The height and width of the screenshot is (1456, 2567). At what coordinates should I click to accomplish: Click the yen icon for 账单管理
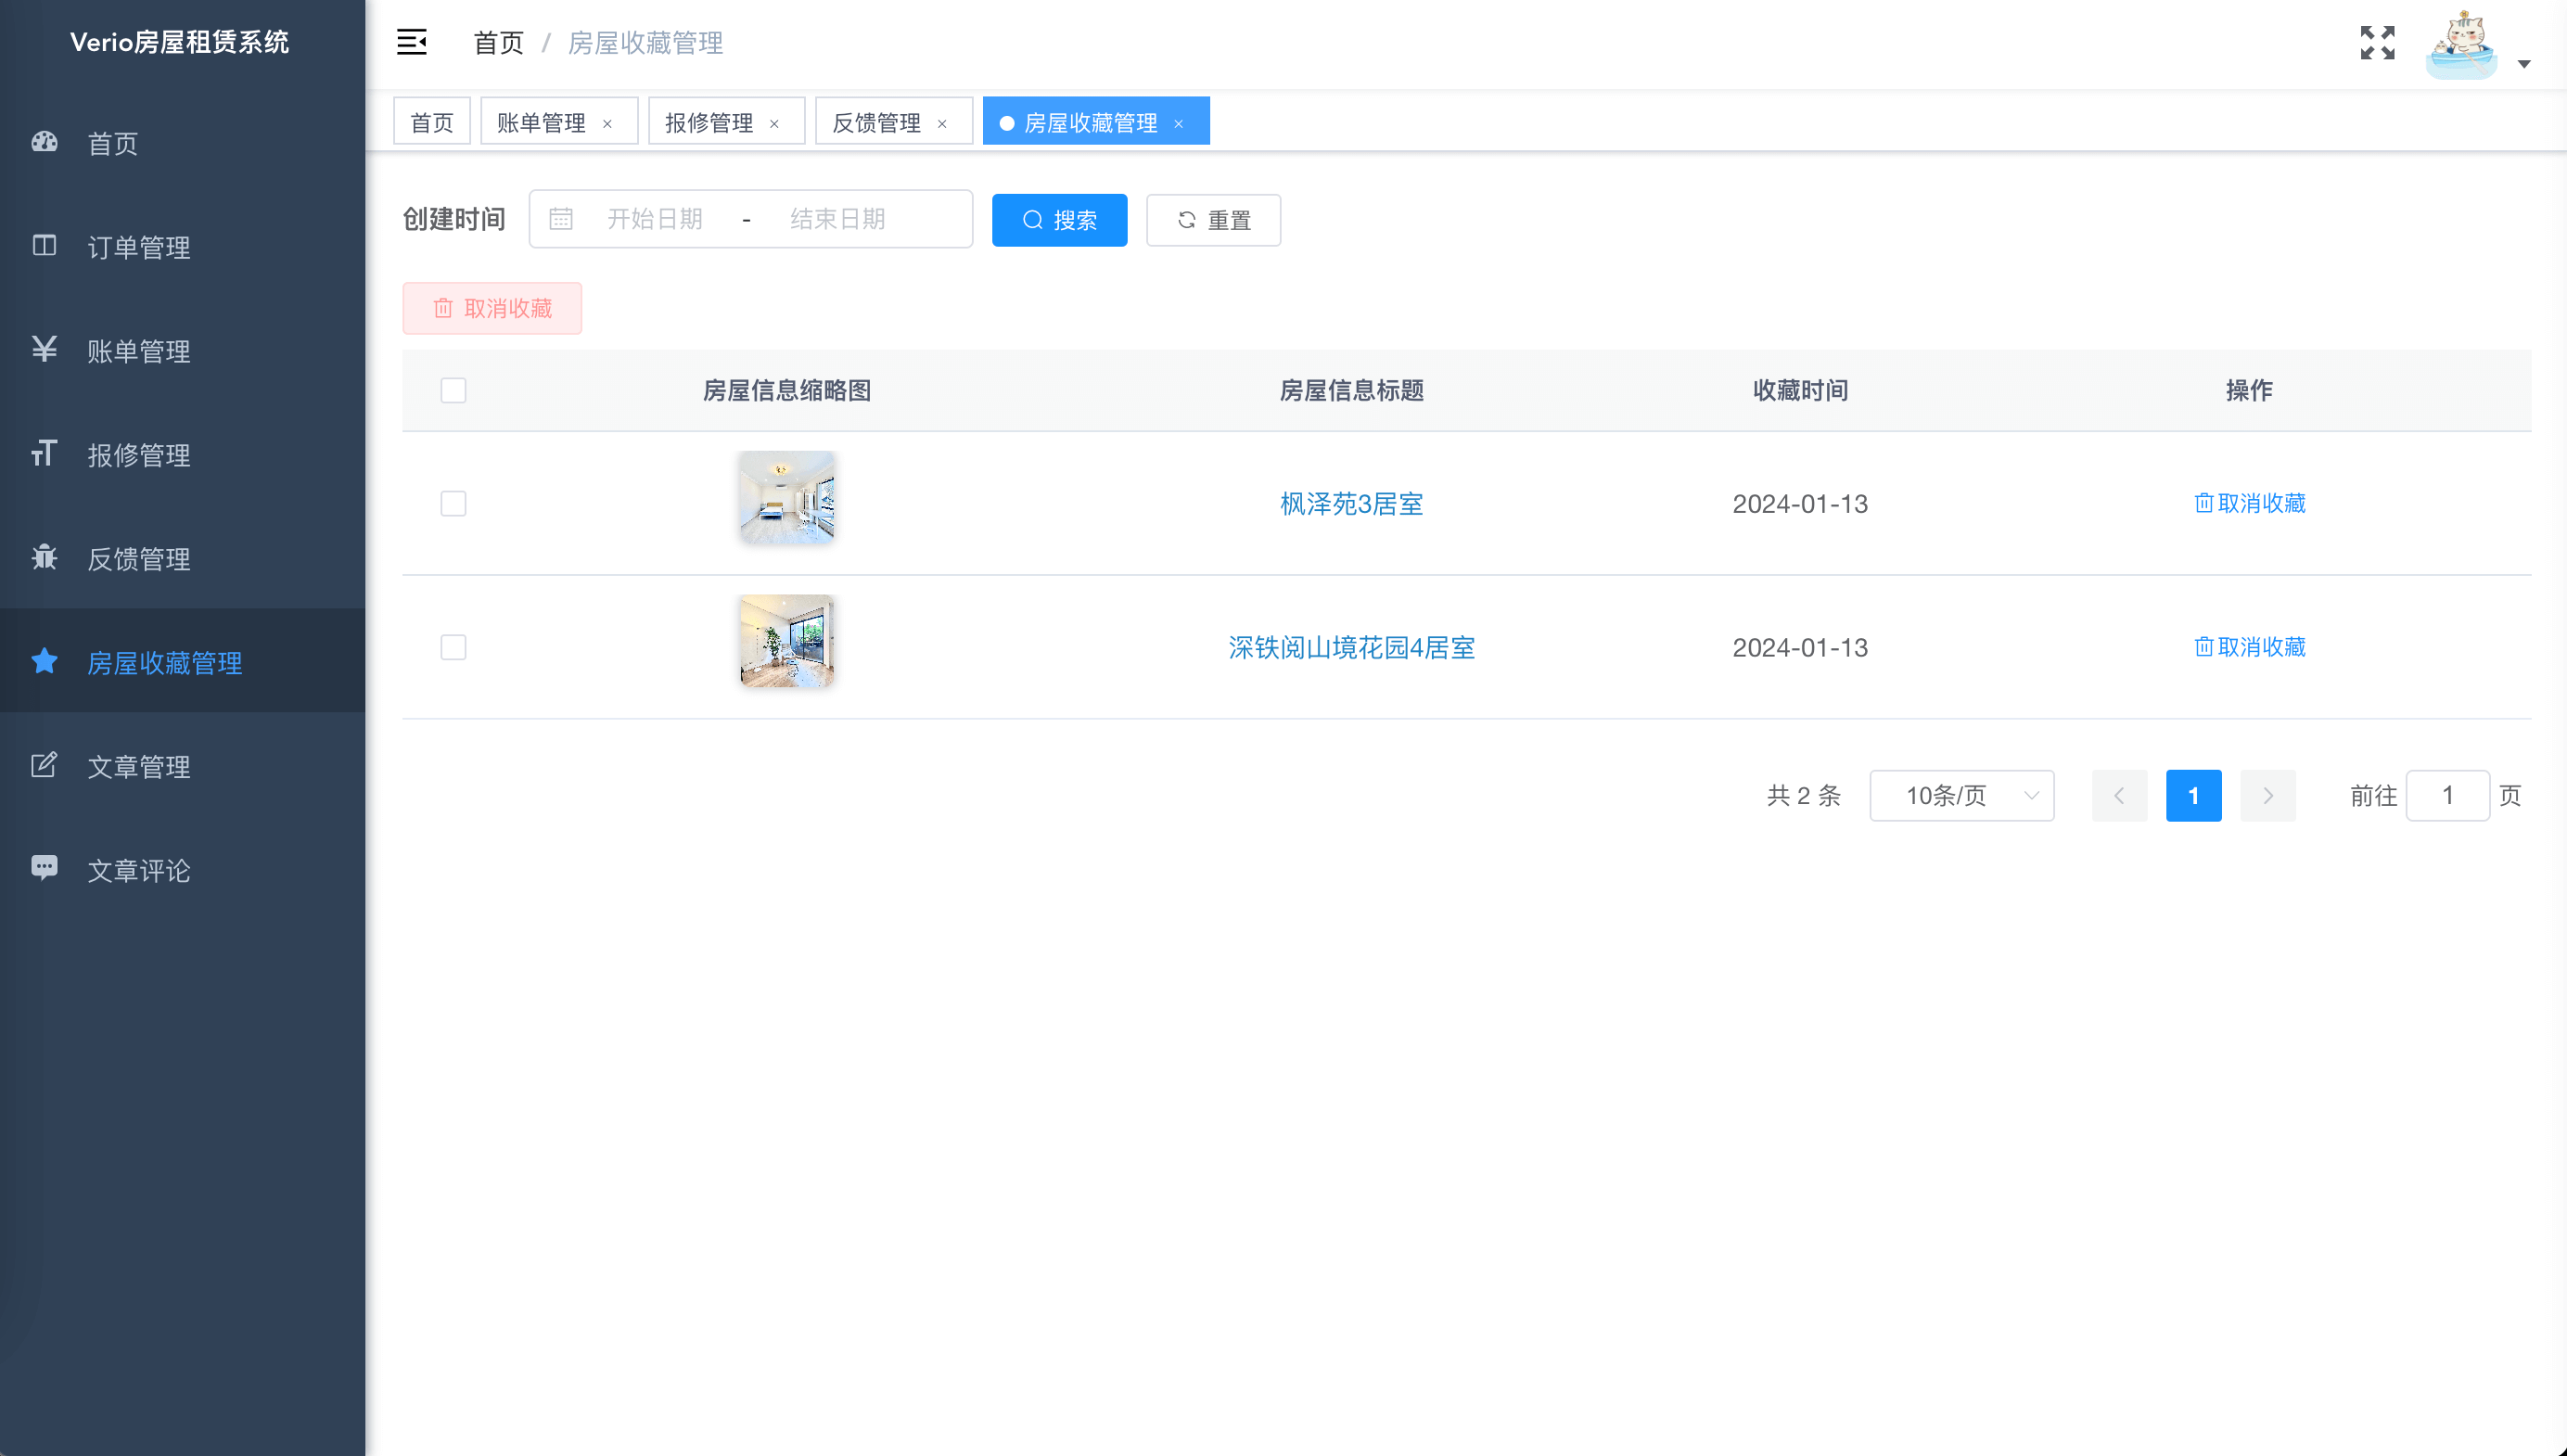click(44, 349)
